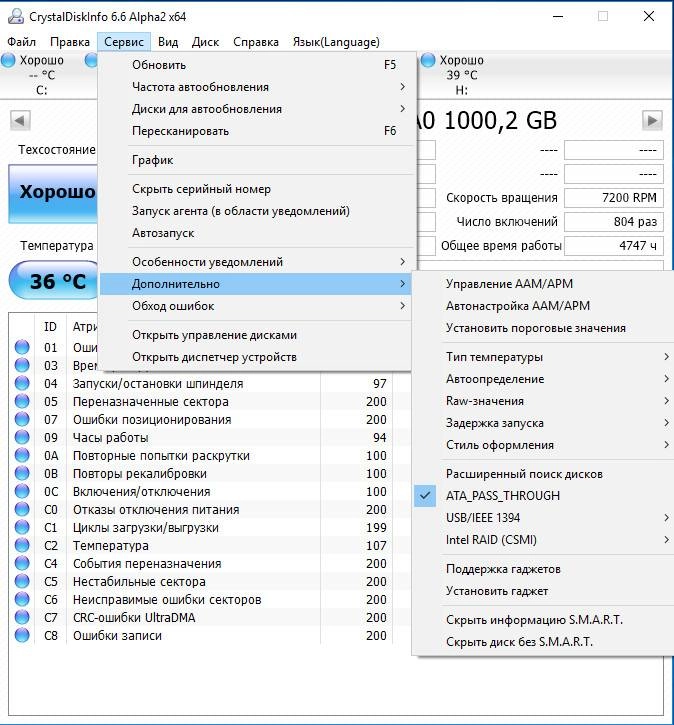Image resolution: width=674 pixels, height=725 pixels.
Task: Click the CrystalDiskInfo app icon in title bar
Action: tap(15, 17)
